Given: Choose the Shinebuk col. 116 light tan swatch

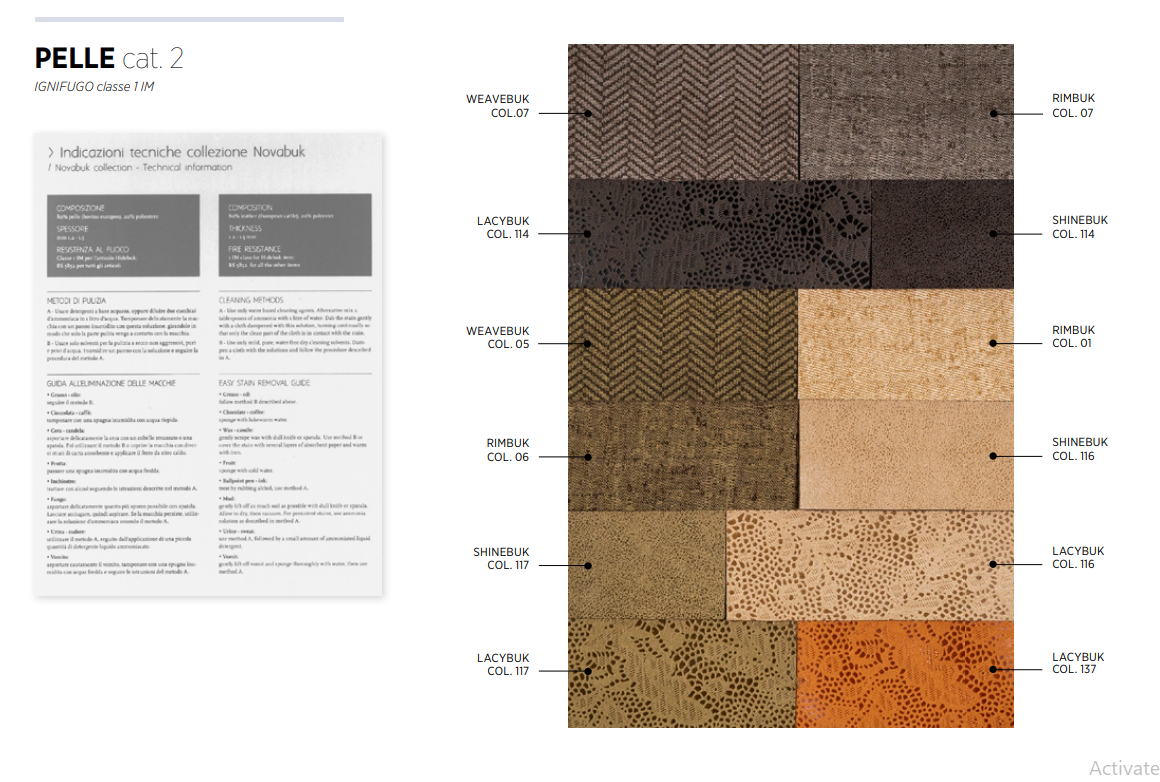Looking at the screenshot, I should click(905, 456).
